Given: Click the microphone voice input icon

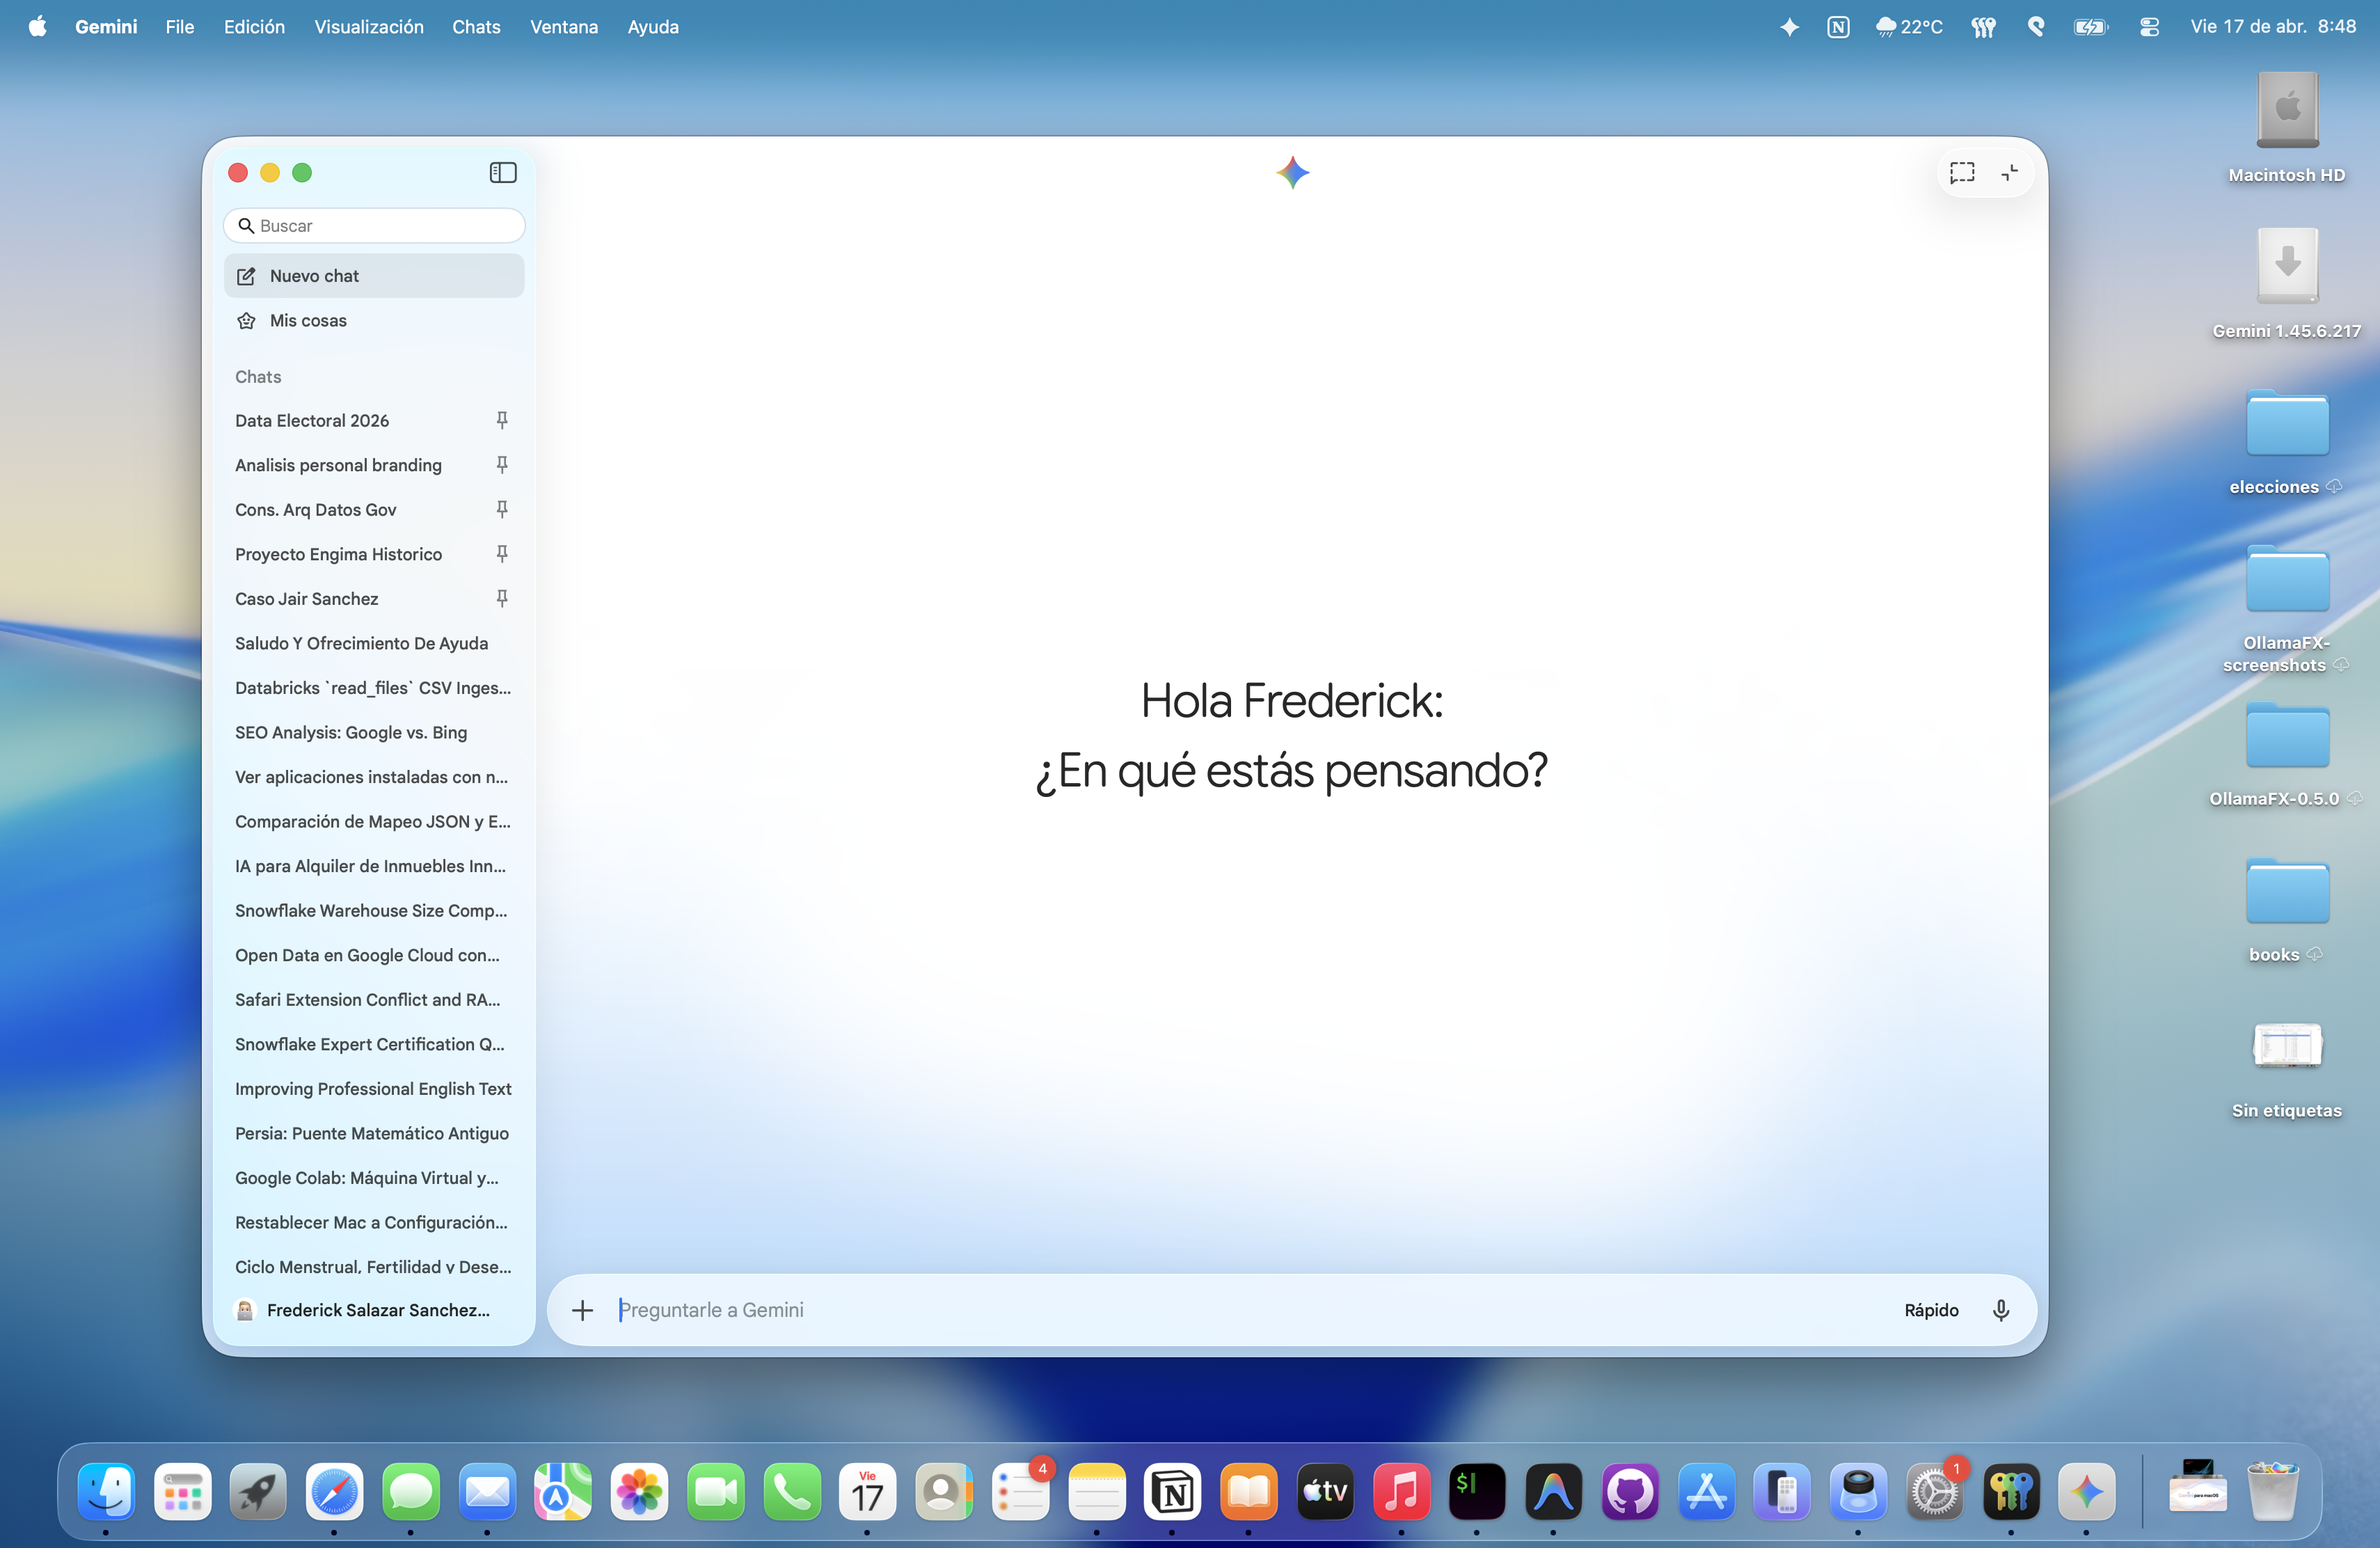Looking at the screenshot, I should [2001, 1310].
